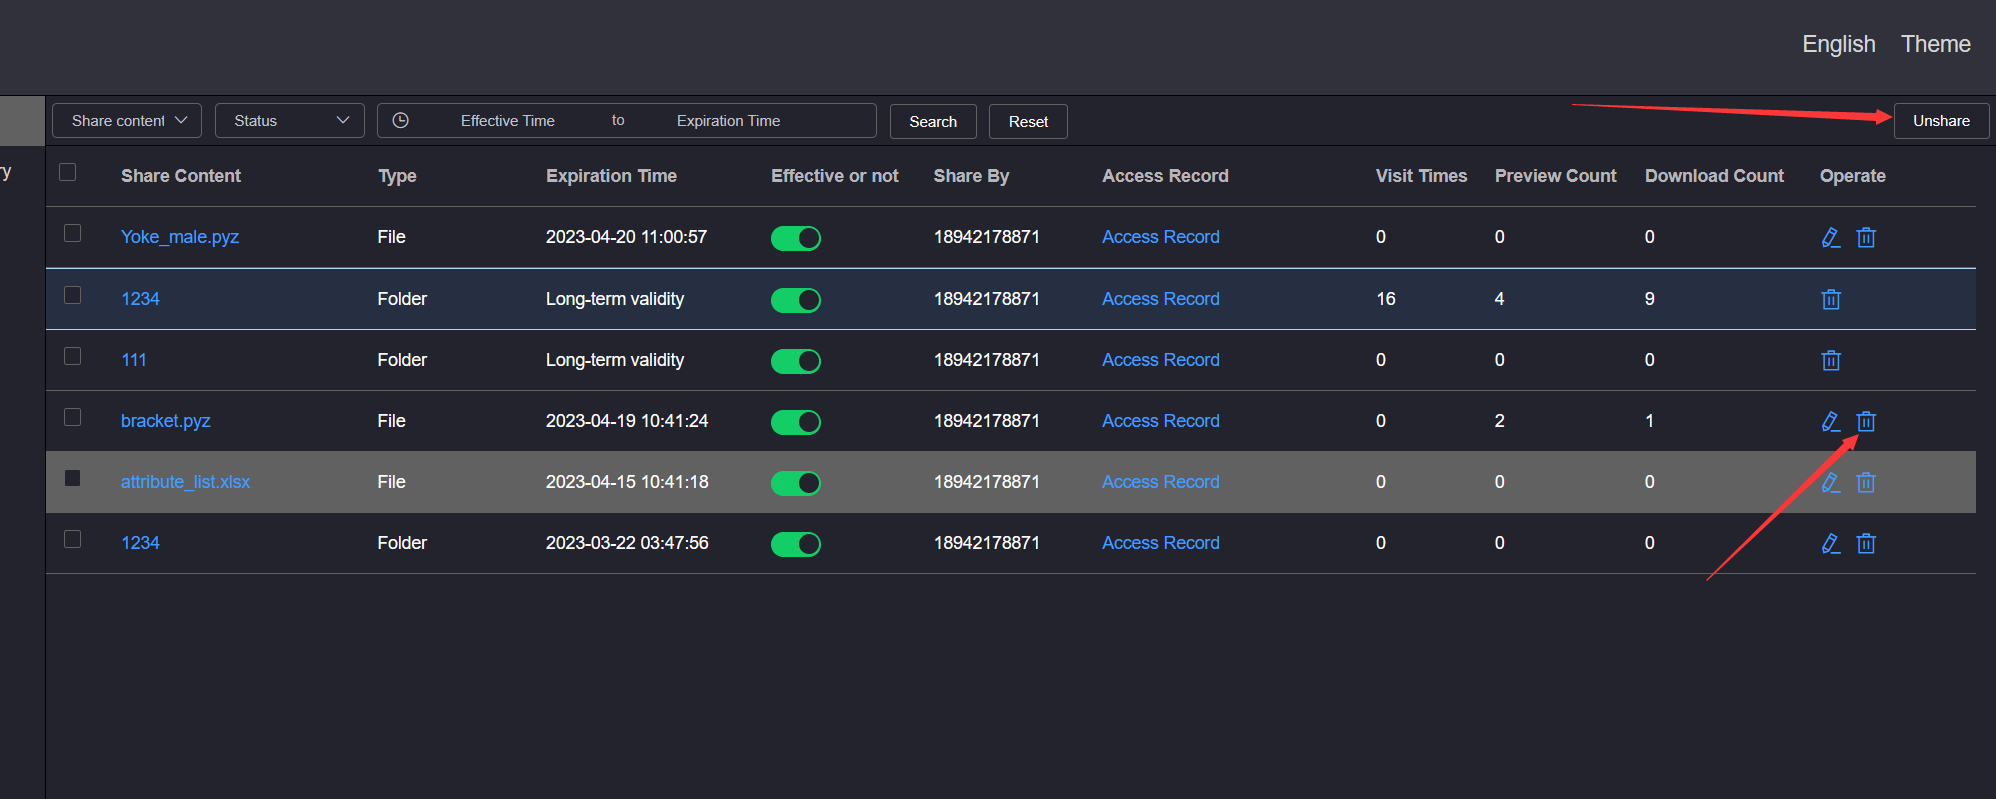Screen dimensions: 1996x799
Task: Click the Preview Count column header
Action: point(1555,176)
